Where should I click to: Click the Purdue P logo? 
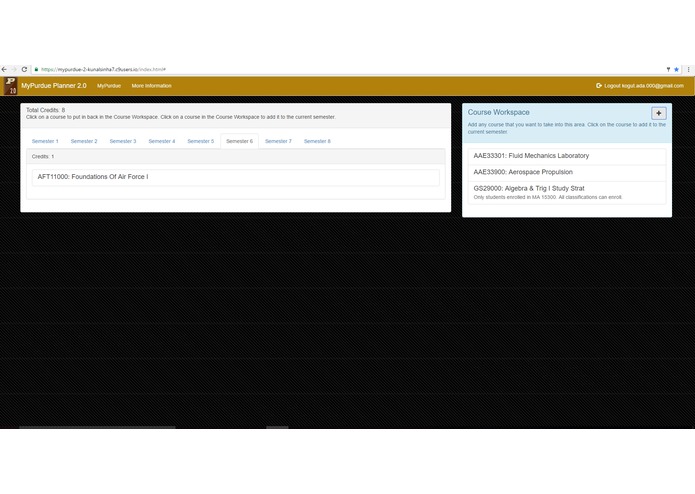[x=10, y=86]
